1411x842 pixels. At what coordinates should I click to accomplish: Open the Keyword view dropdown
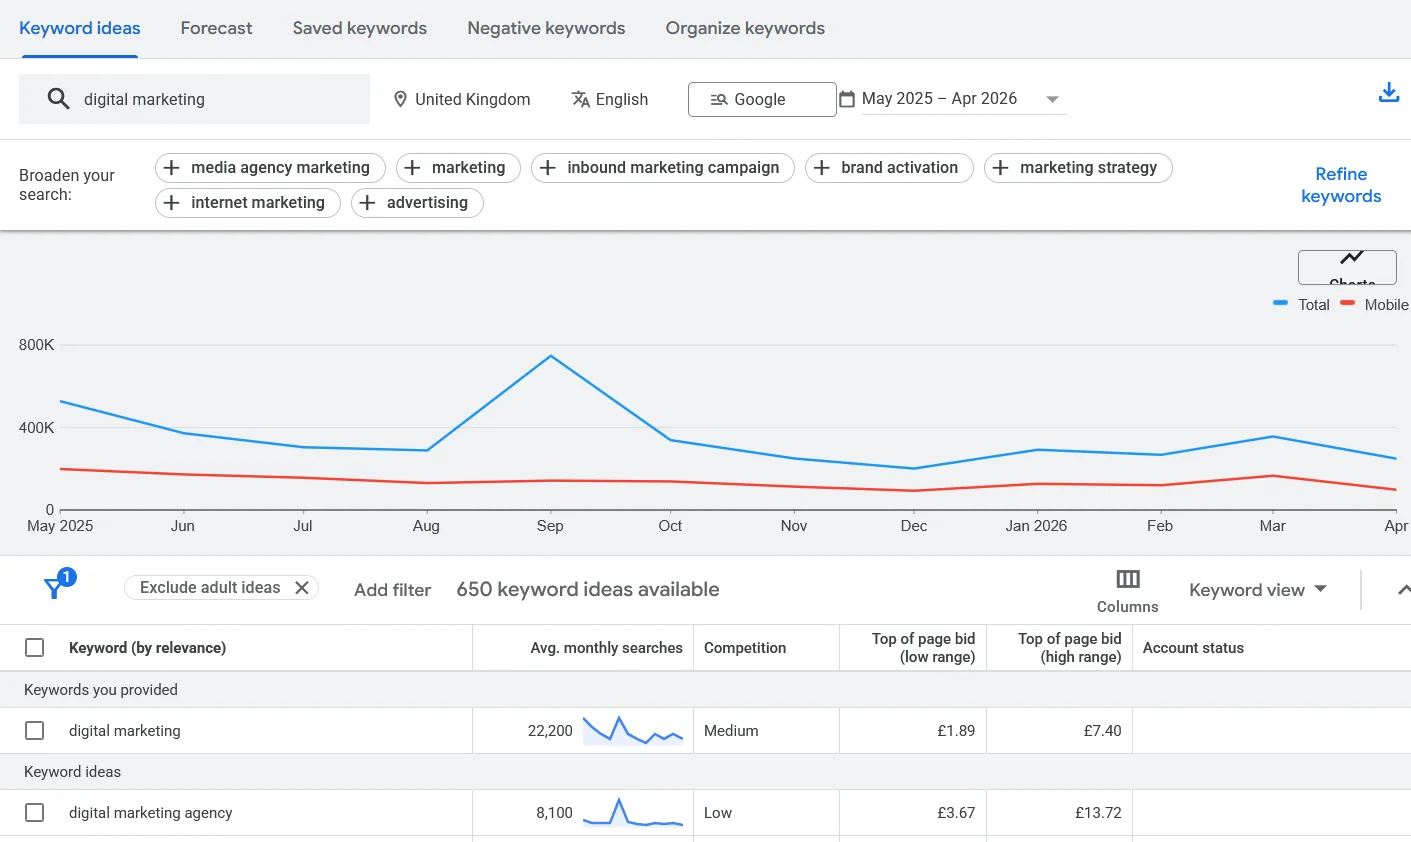click(x=1258, y=590)
